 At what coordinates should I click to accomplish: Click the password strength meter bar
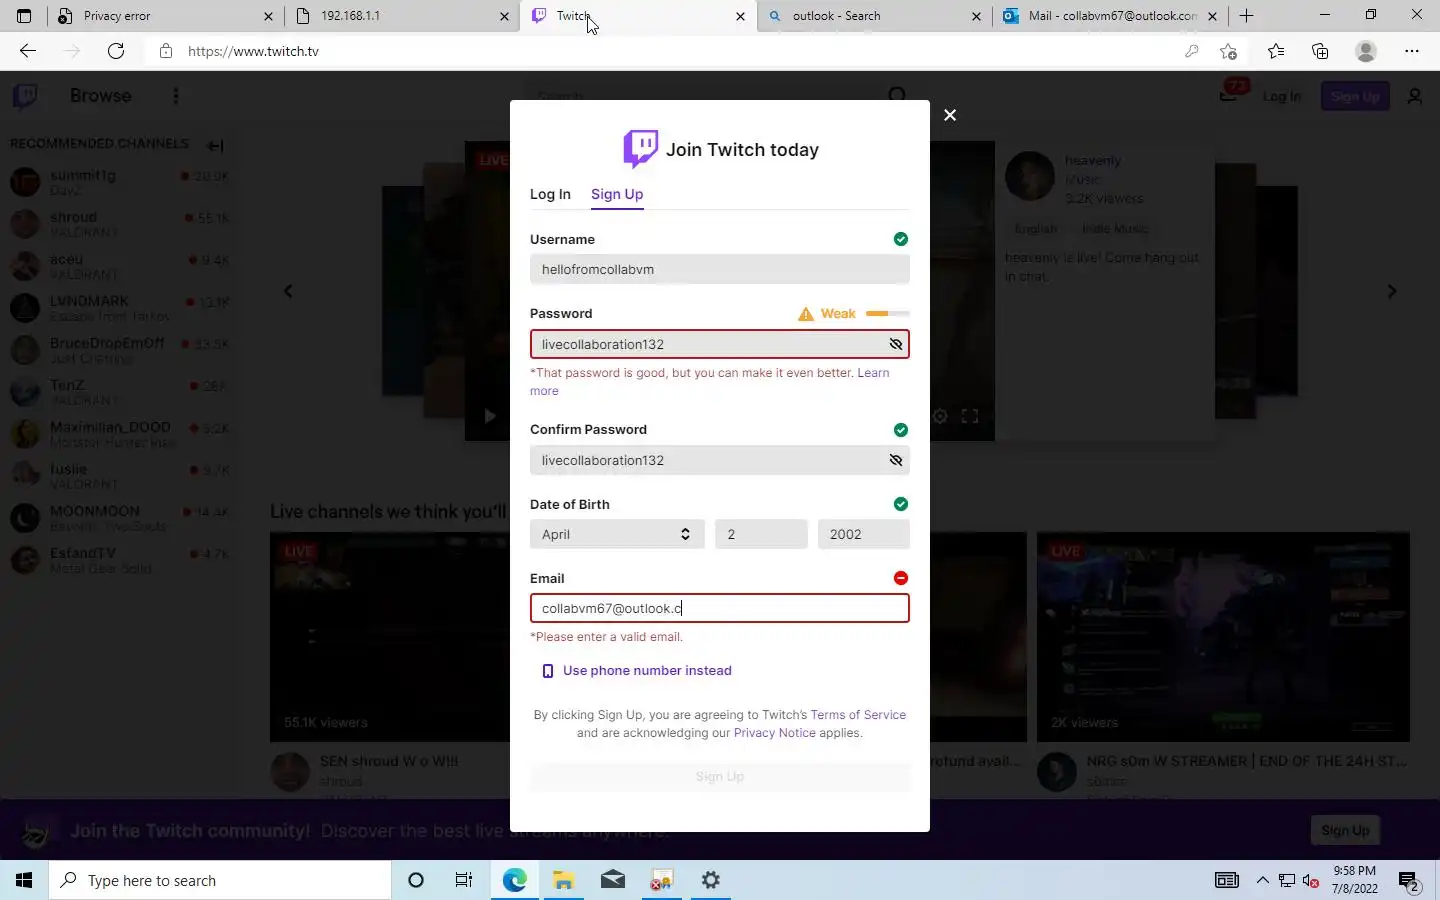click(888, 314)
